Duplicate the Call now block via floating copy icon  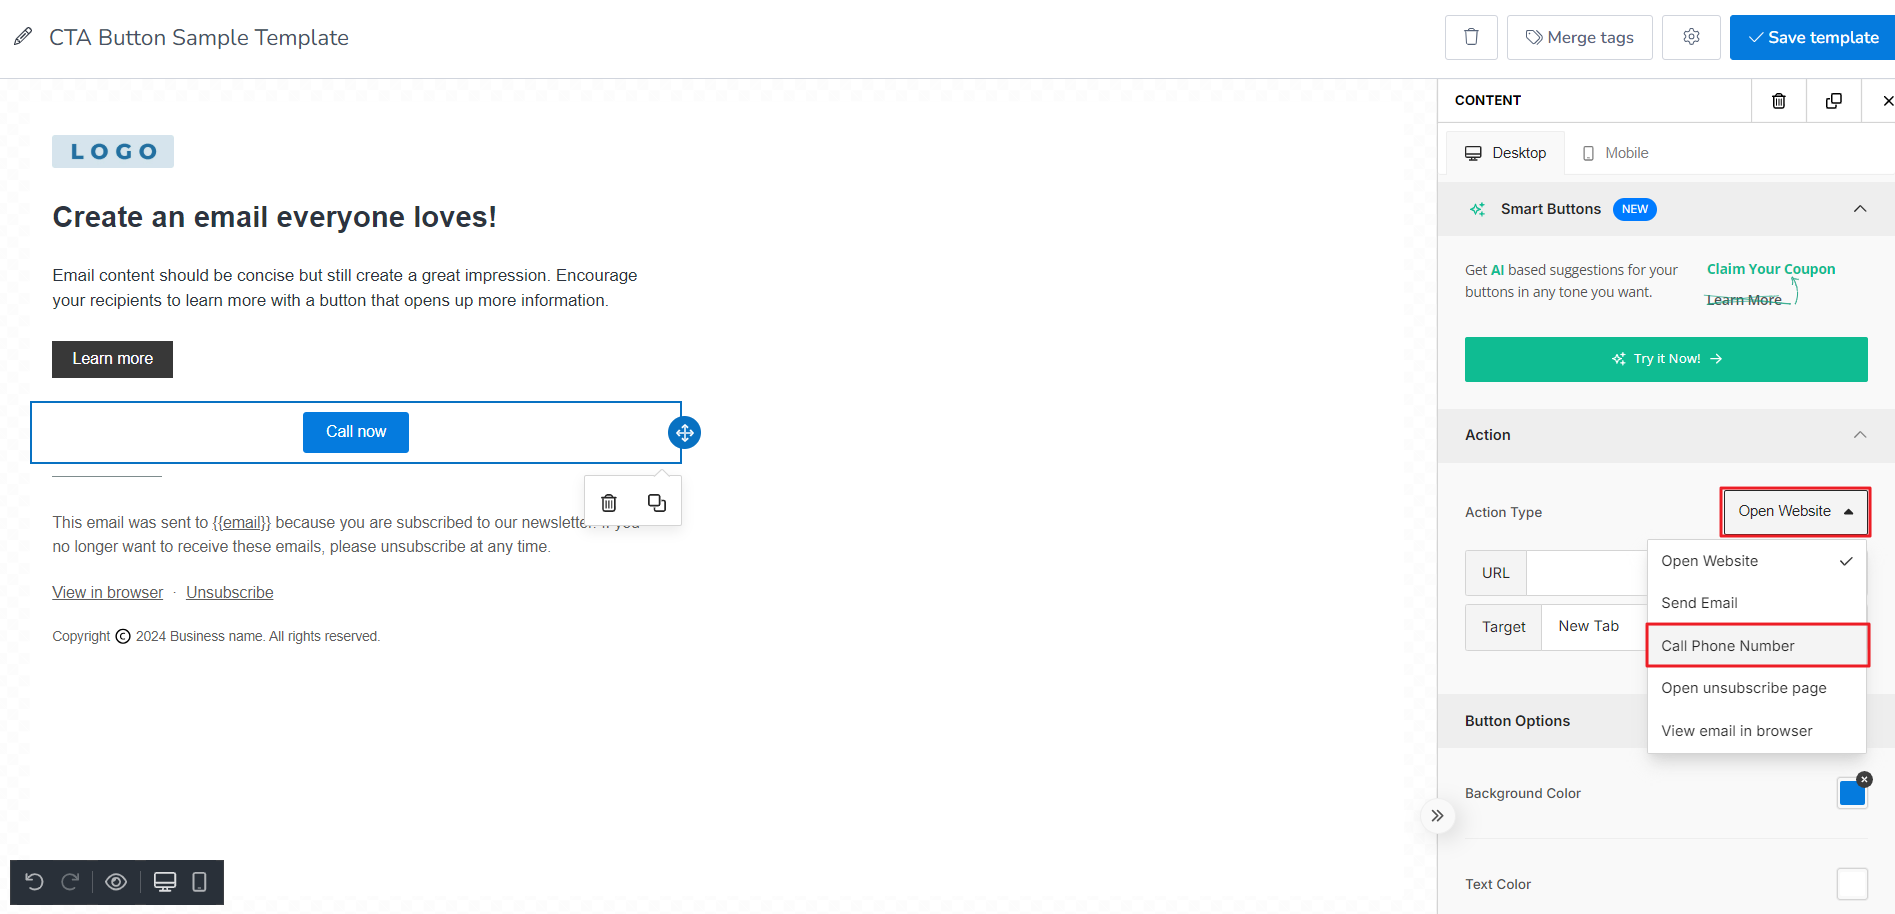656,502
